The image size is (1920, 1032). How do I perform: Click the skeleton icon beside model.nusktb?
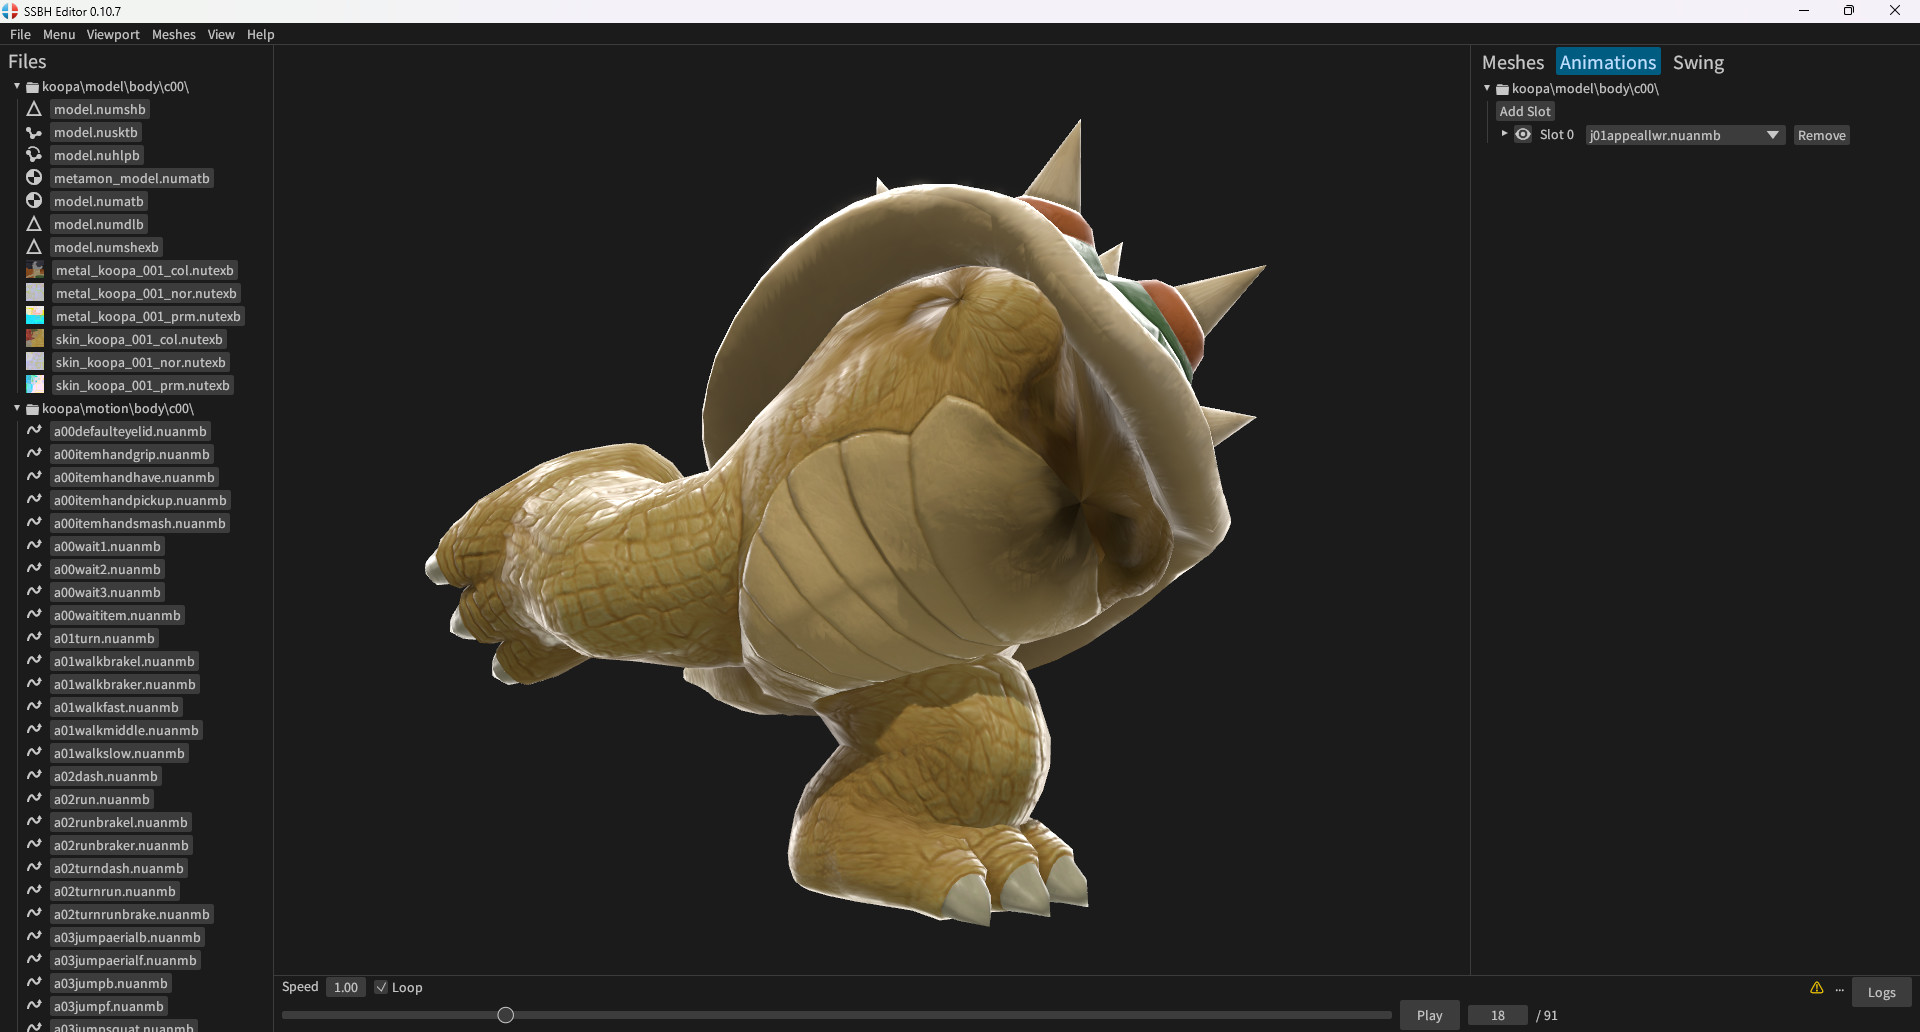point(34,132)
